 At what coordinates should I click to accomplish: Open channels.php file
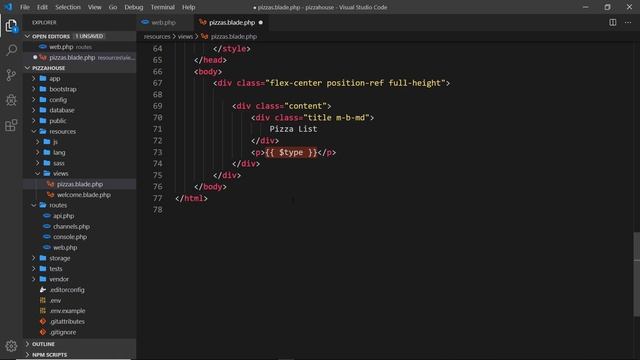[x=79, y=227]
